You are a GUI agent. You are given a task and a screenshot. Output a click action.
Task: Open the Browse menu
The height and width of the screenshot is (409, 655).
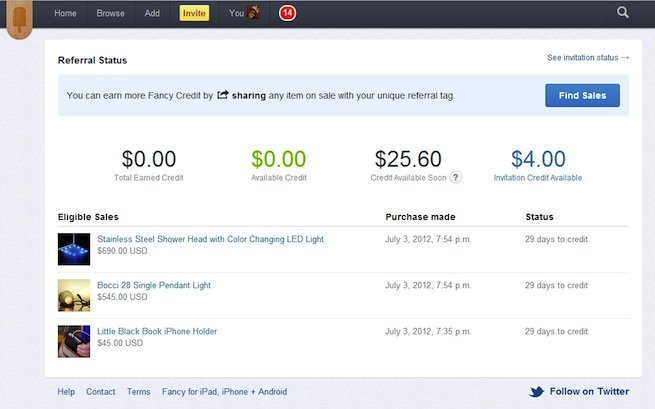click(110, 13)
